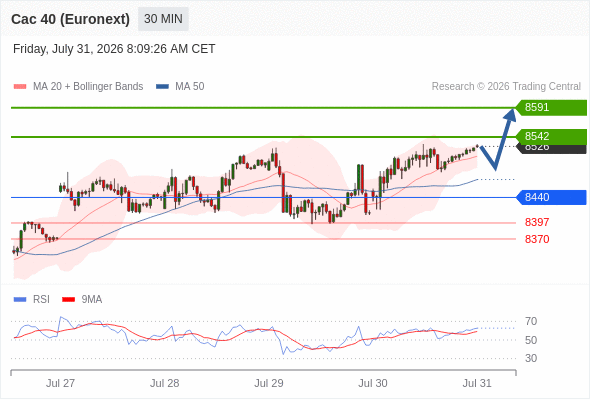Screen dimensions: 590x400
Task: Click the red 8397 support value
Action: pyautogui.click(x=537, y=222)
